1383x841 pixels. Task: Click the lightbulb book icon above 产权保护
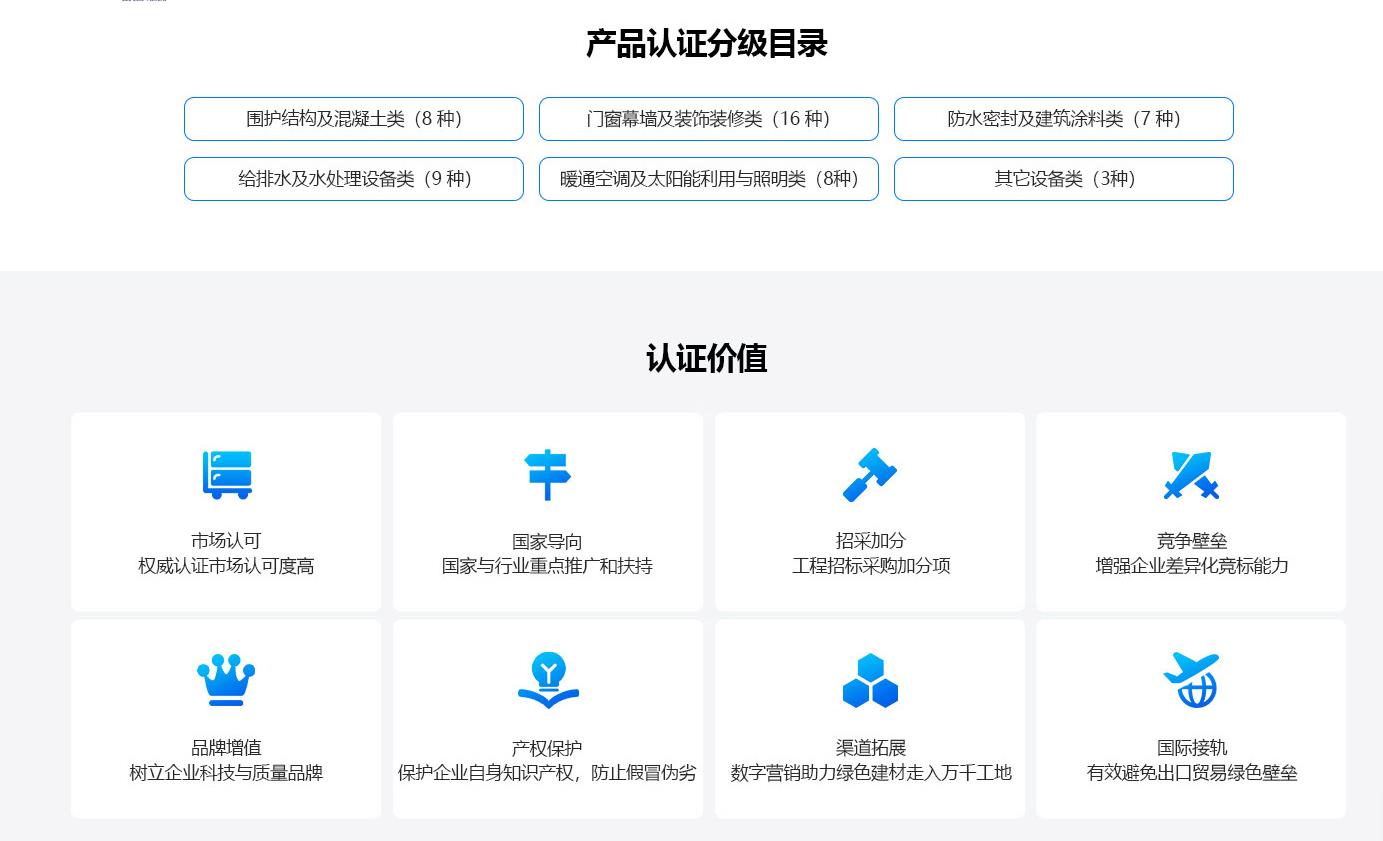[x=548, y=680]
